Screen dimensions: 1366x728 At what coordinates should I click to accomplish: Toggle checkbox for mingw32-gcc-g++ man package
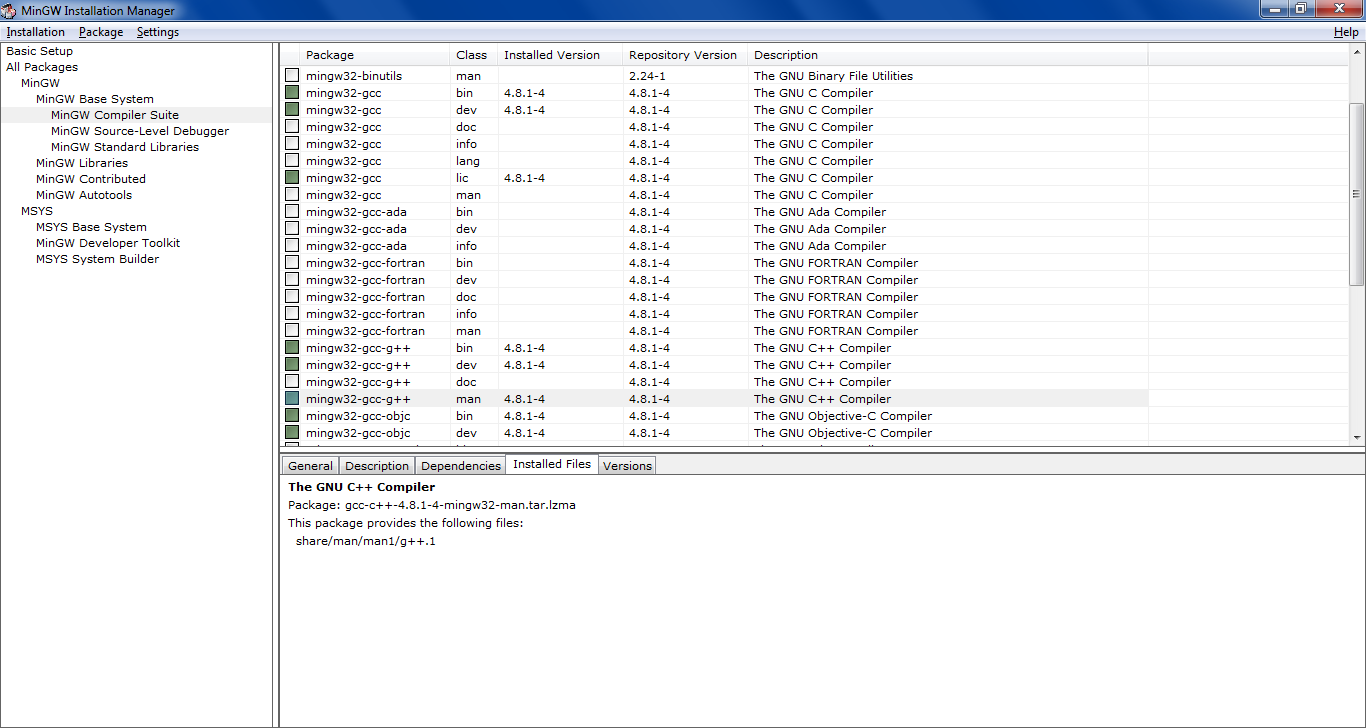point(292,399)
